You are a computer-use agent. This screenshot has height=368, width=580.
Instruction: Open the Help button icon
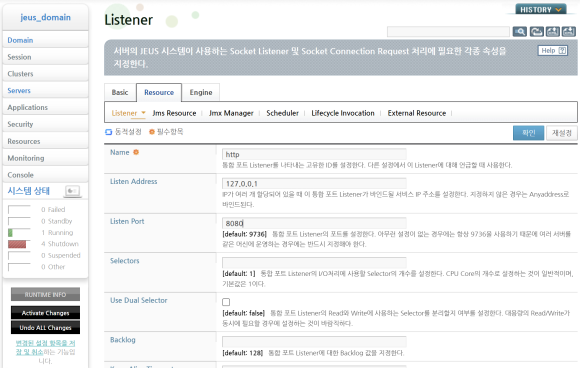pyautogui.click(x=552, y=50)
